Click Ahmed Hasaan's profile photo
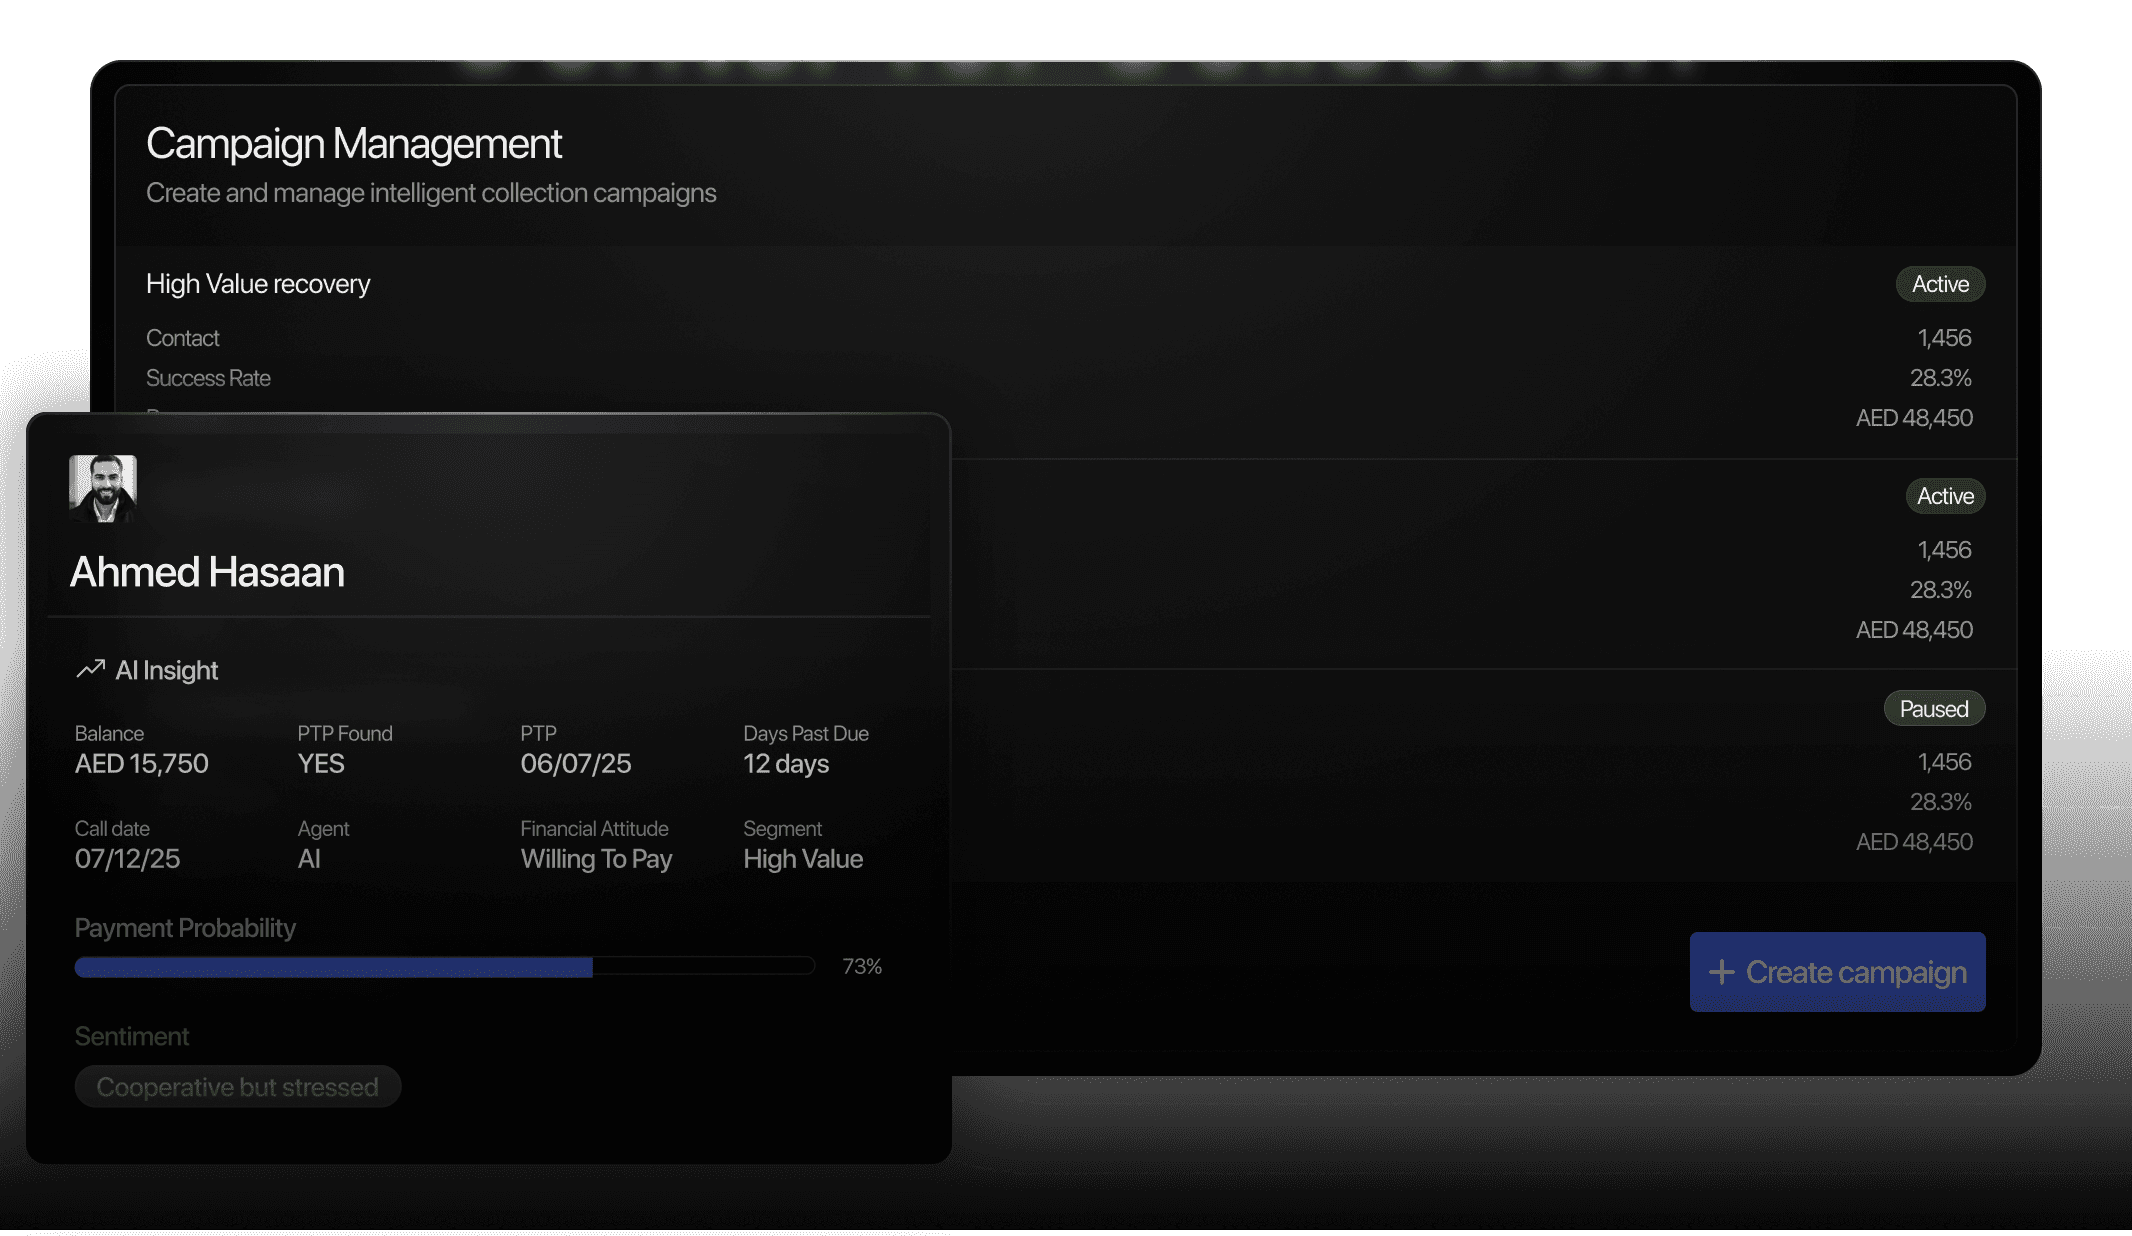 coord(103,489)
